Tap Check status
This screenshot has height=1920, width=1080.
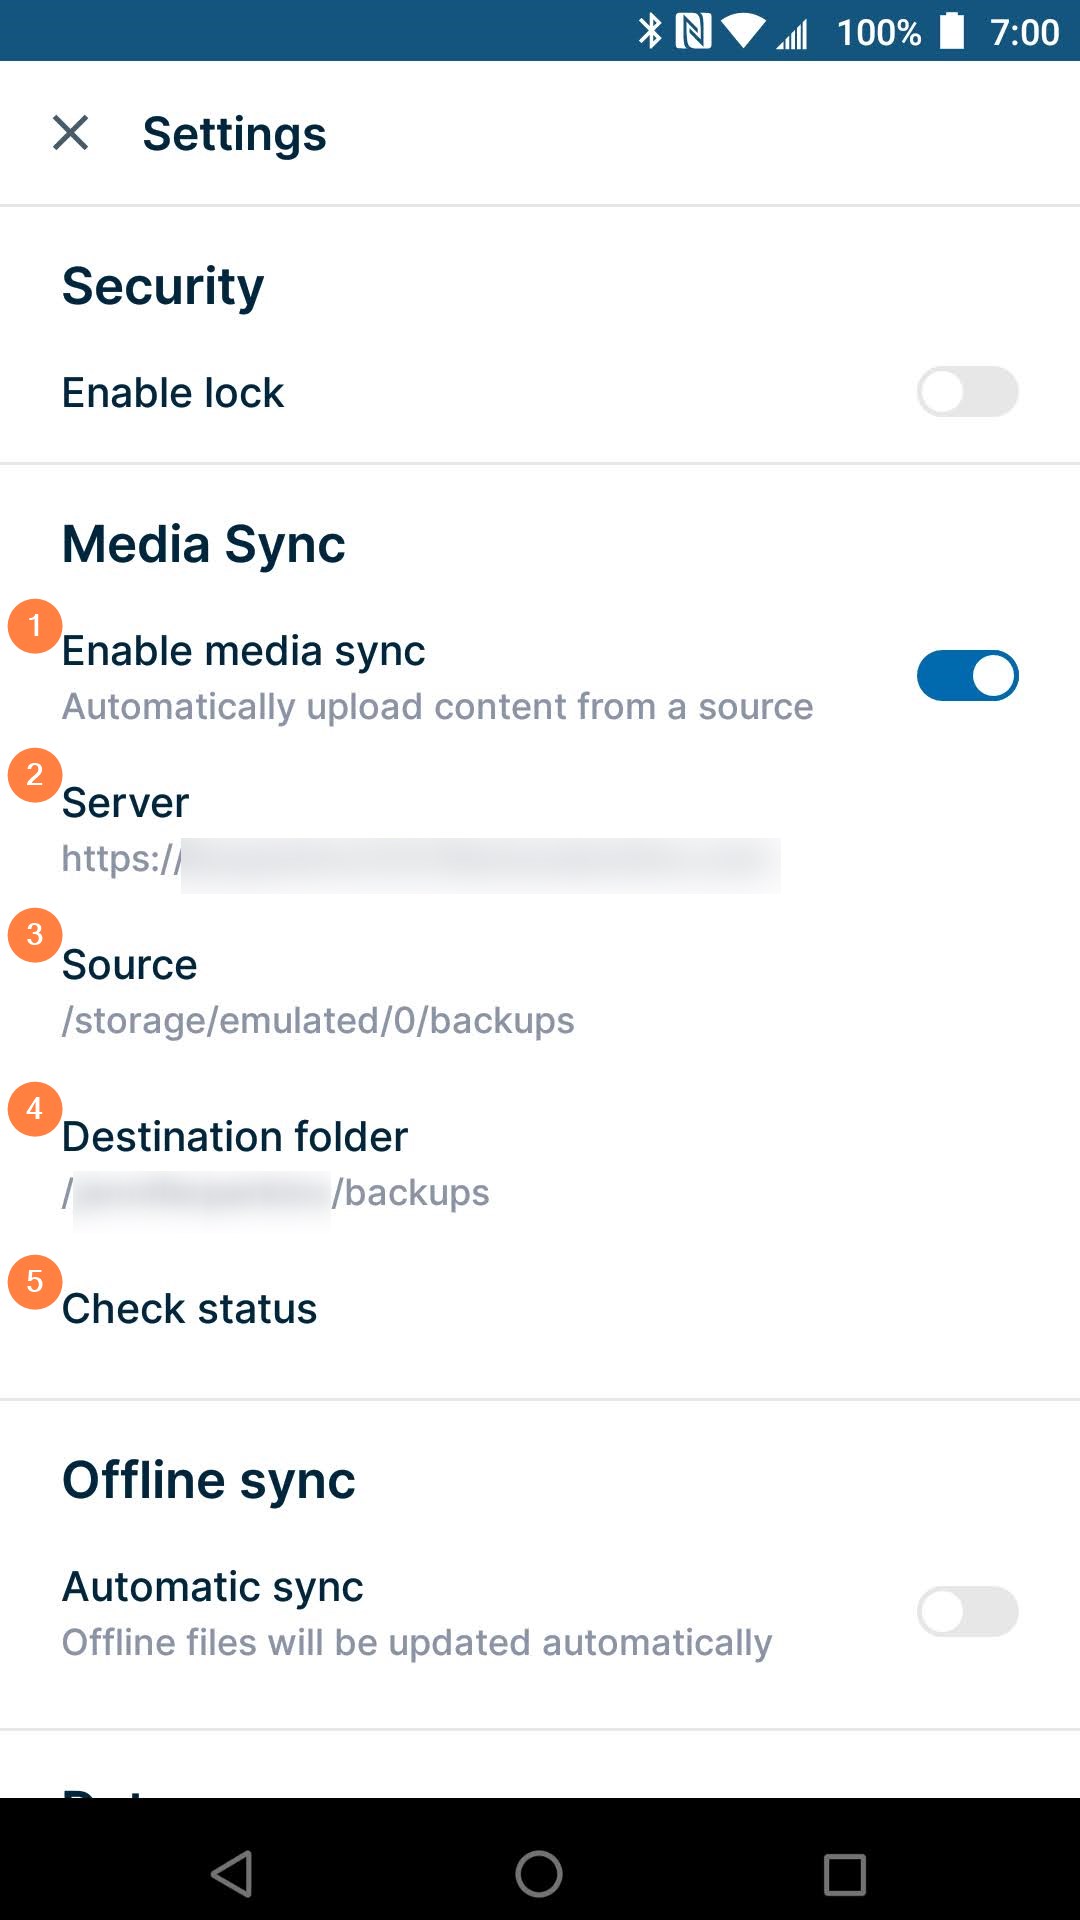click(190, 1309)
